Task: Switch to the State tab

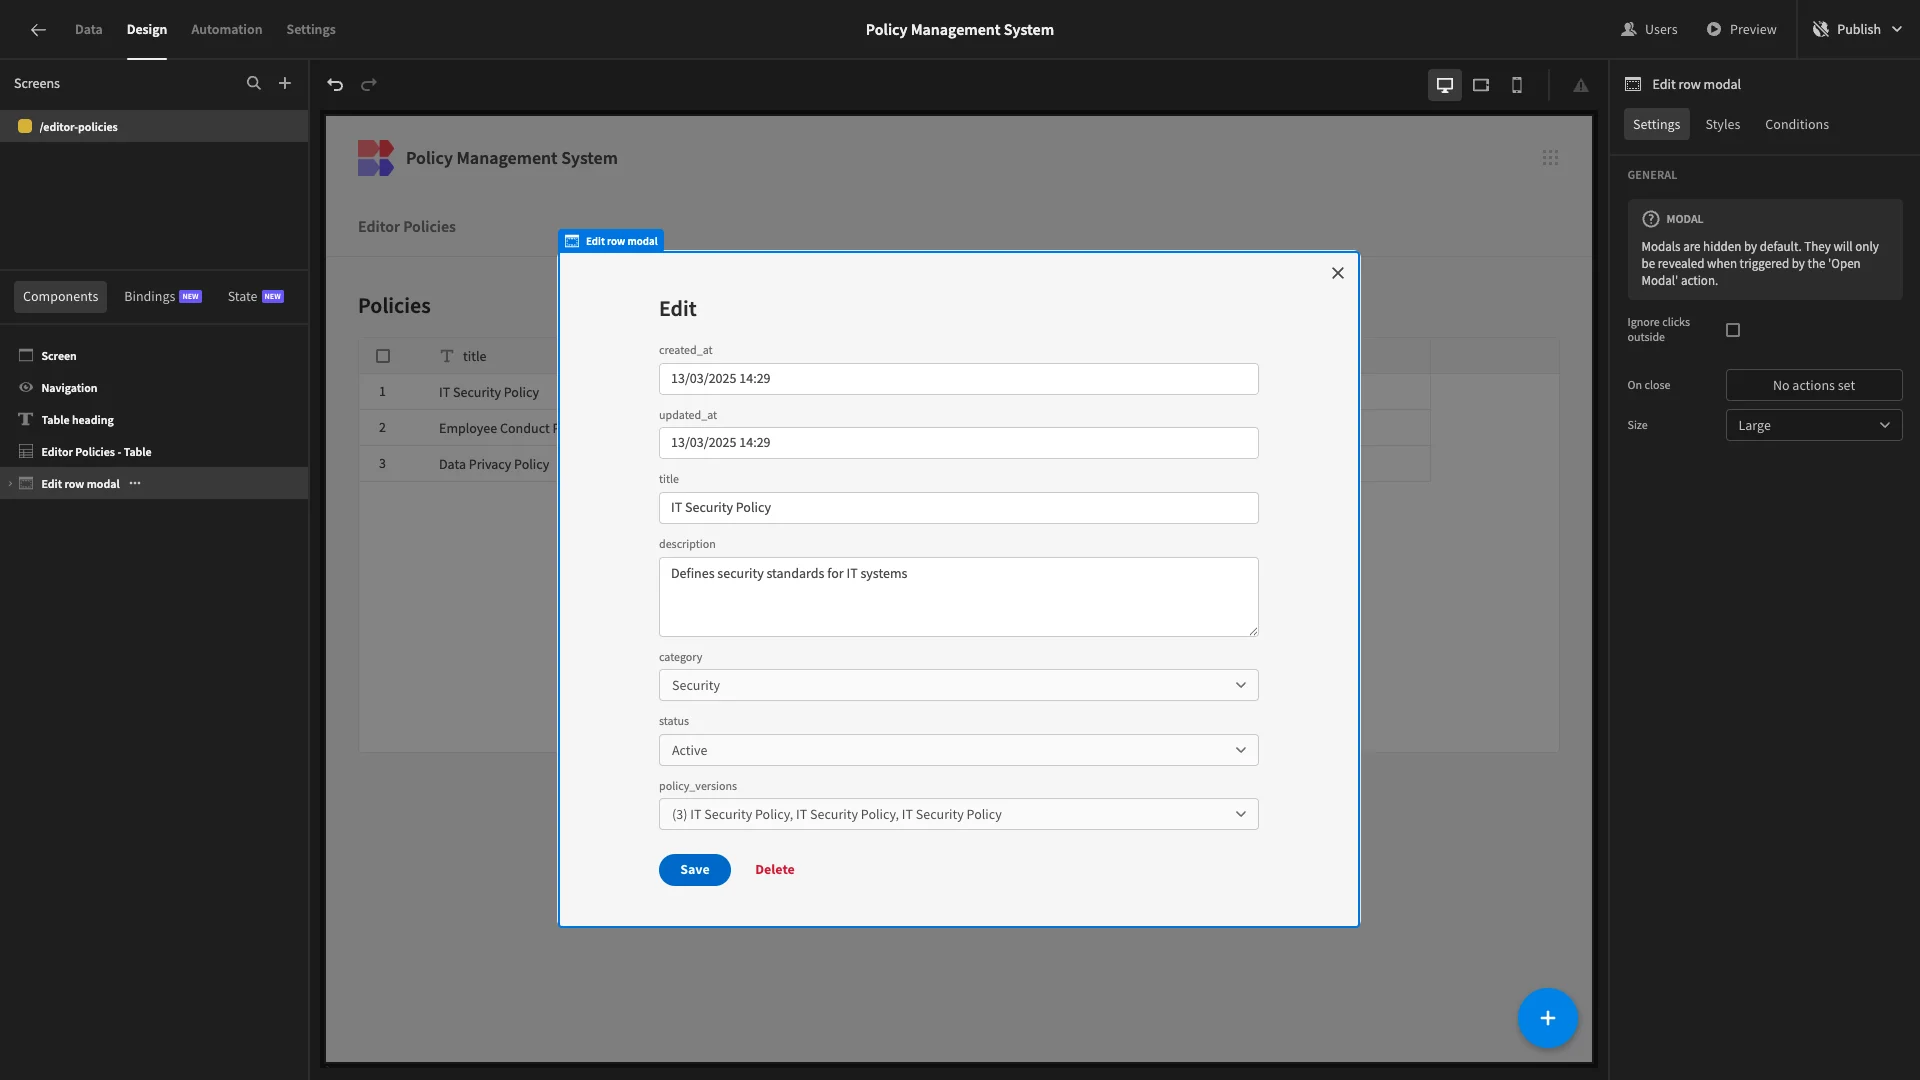Action: [256, 297]
